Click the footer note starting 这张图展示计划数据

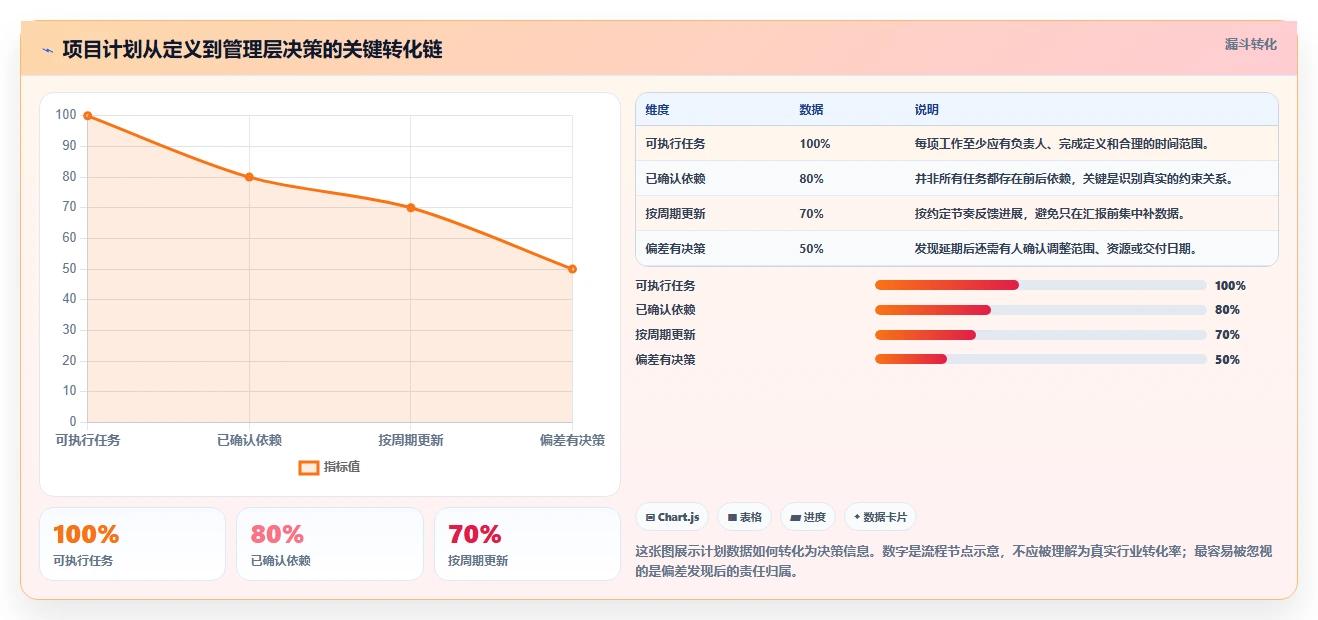(954, 562)
